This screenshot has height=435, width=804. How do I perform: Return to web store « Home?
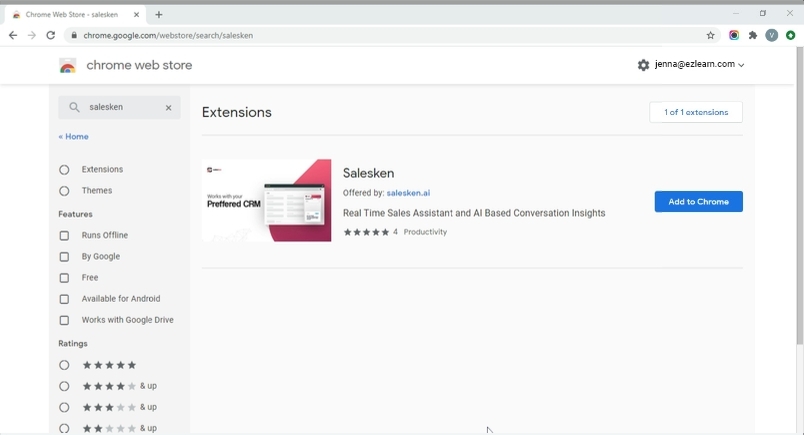click(73, 136)
